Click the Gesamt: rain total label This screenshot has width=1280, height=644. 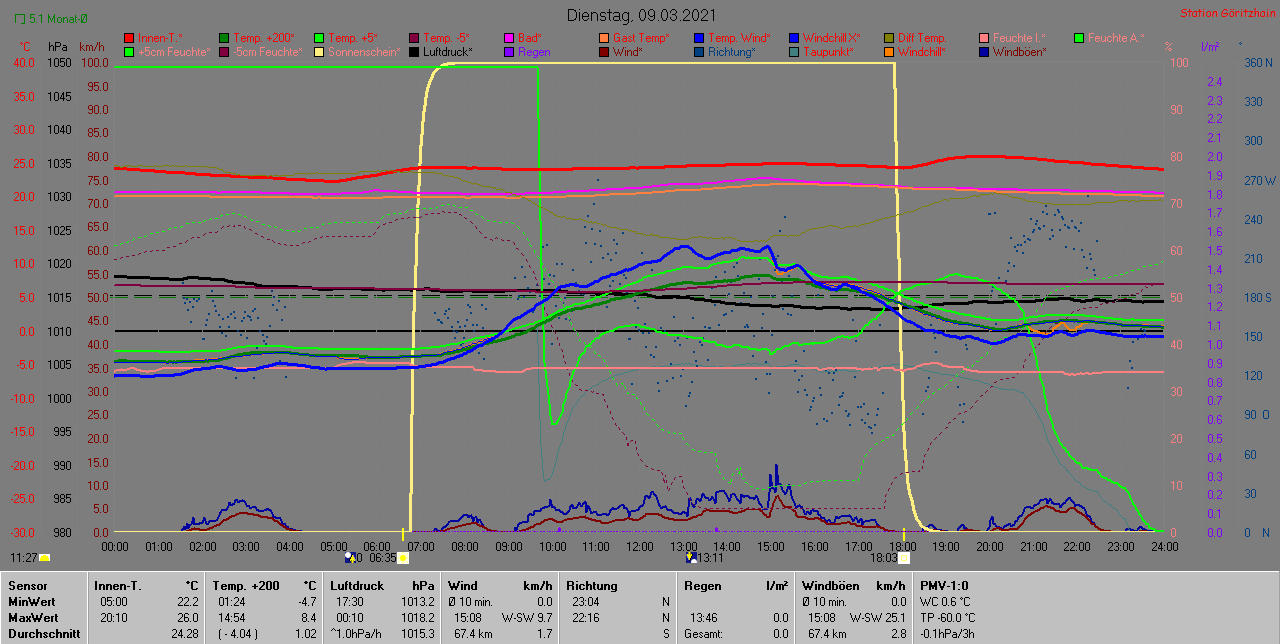point(703,634)
